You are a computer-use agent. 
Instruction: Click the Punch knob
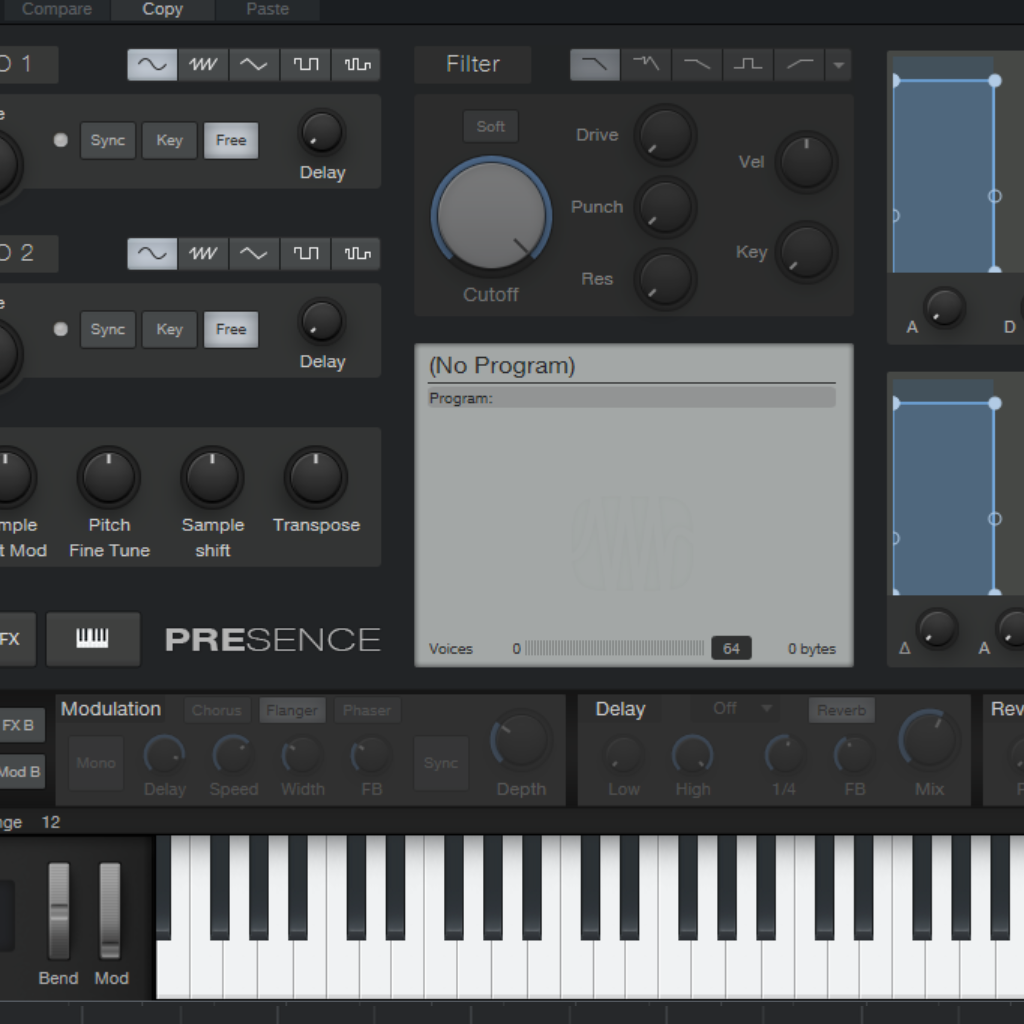[665, 207]
